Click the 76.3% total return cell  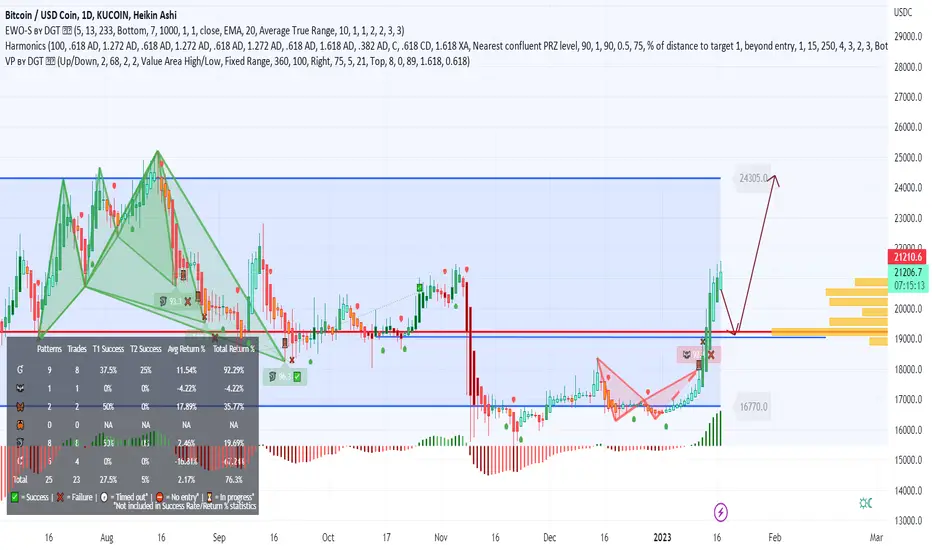tap(234, 479)
